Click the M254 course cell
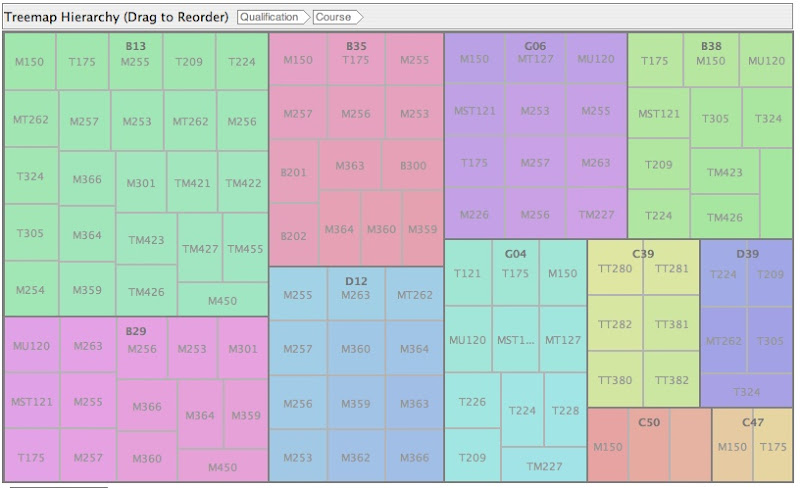 click(x=30, y=292)
